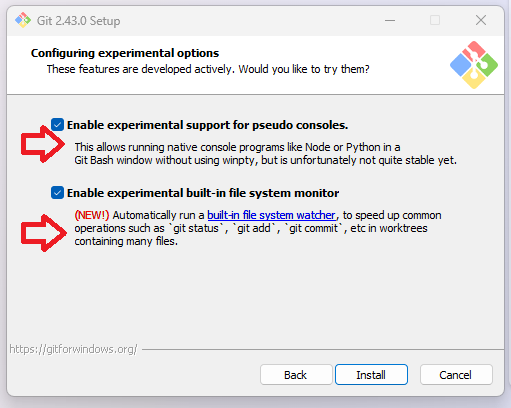This screenshot has width=511, height=408.
Task: Click the lower red arrow annotation
Action: pyautogui.click(x=44, y=233)
